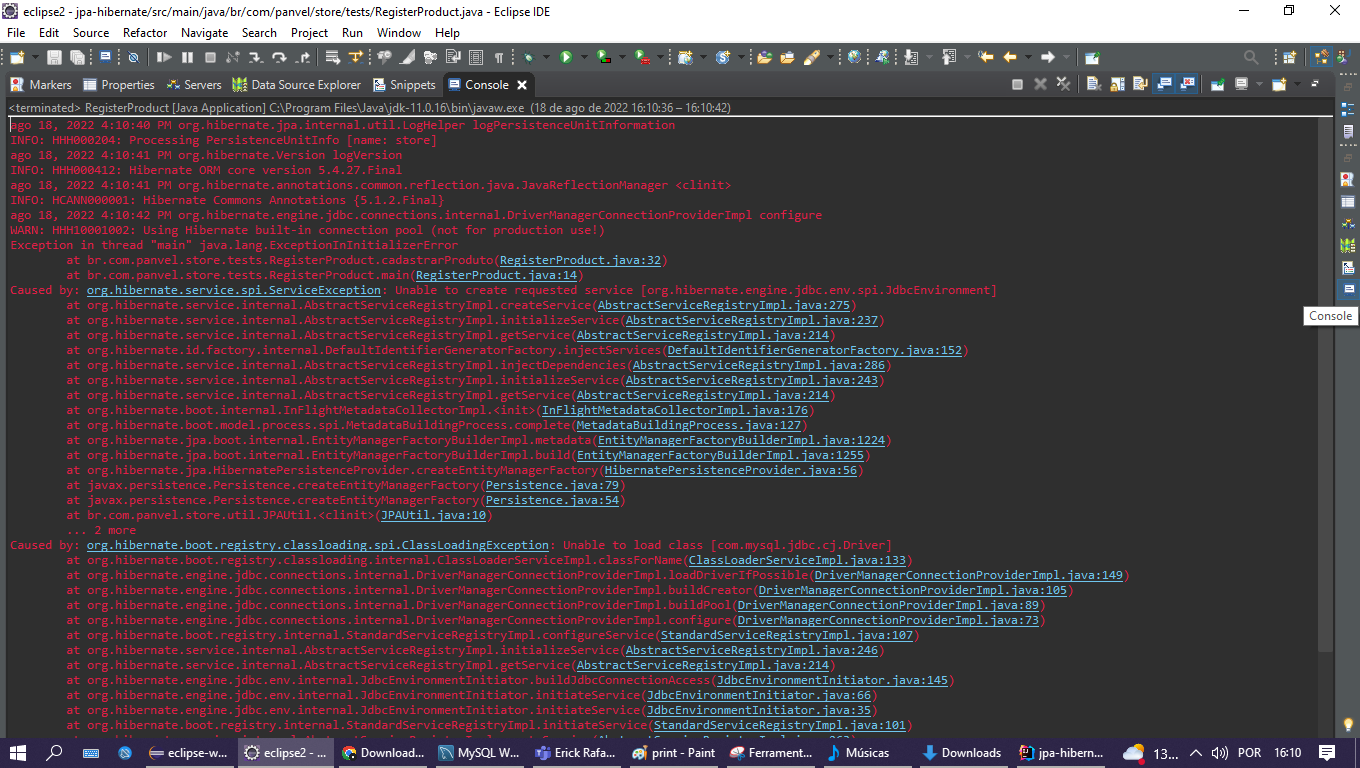Open the Navigate menu
This screenshot has height=768, width=1360.
coord(204,33)
